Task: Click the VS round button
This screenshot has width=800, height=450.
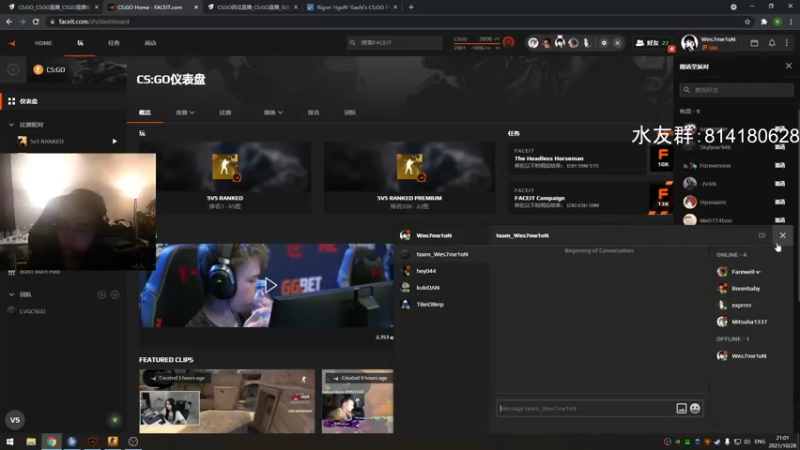Action: coord(15,420)
